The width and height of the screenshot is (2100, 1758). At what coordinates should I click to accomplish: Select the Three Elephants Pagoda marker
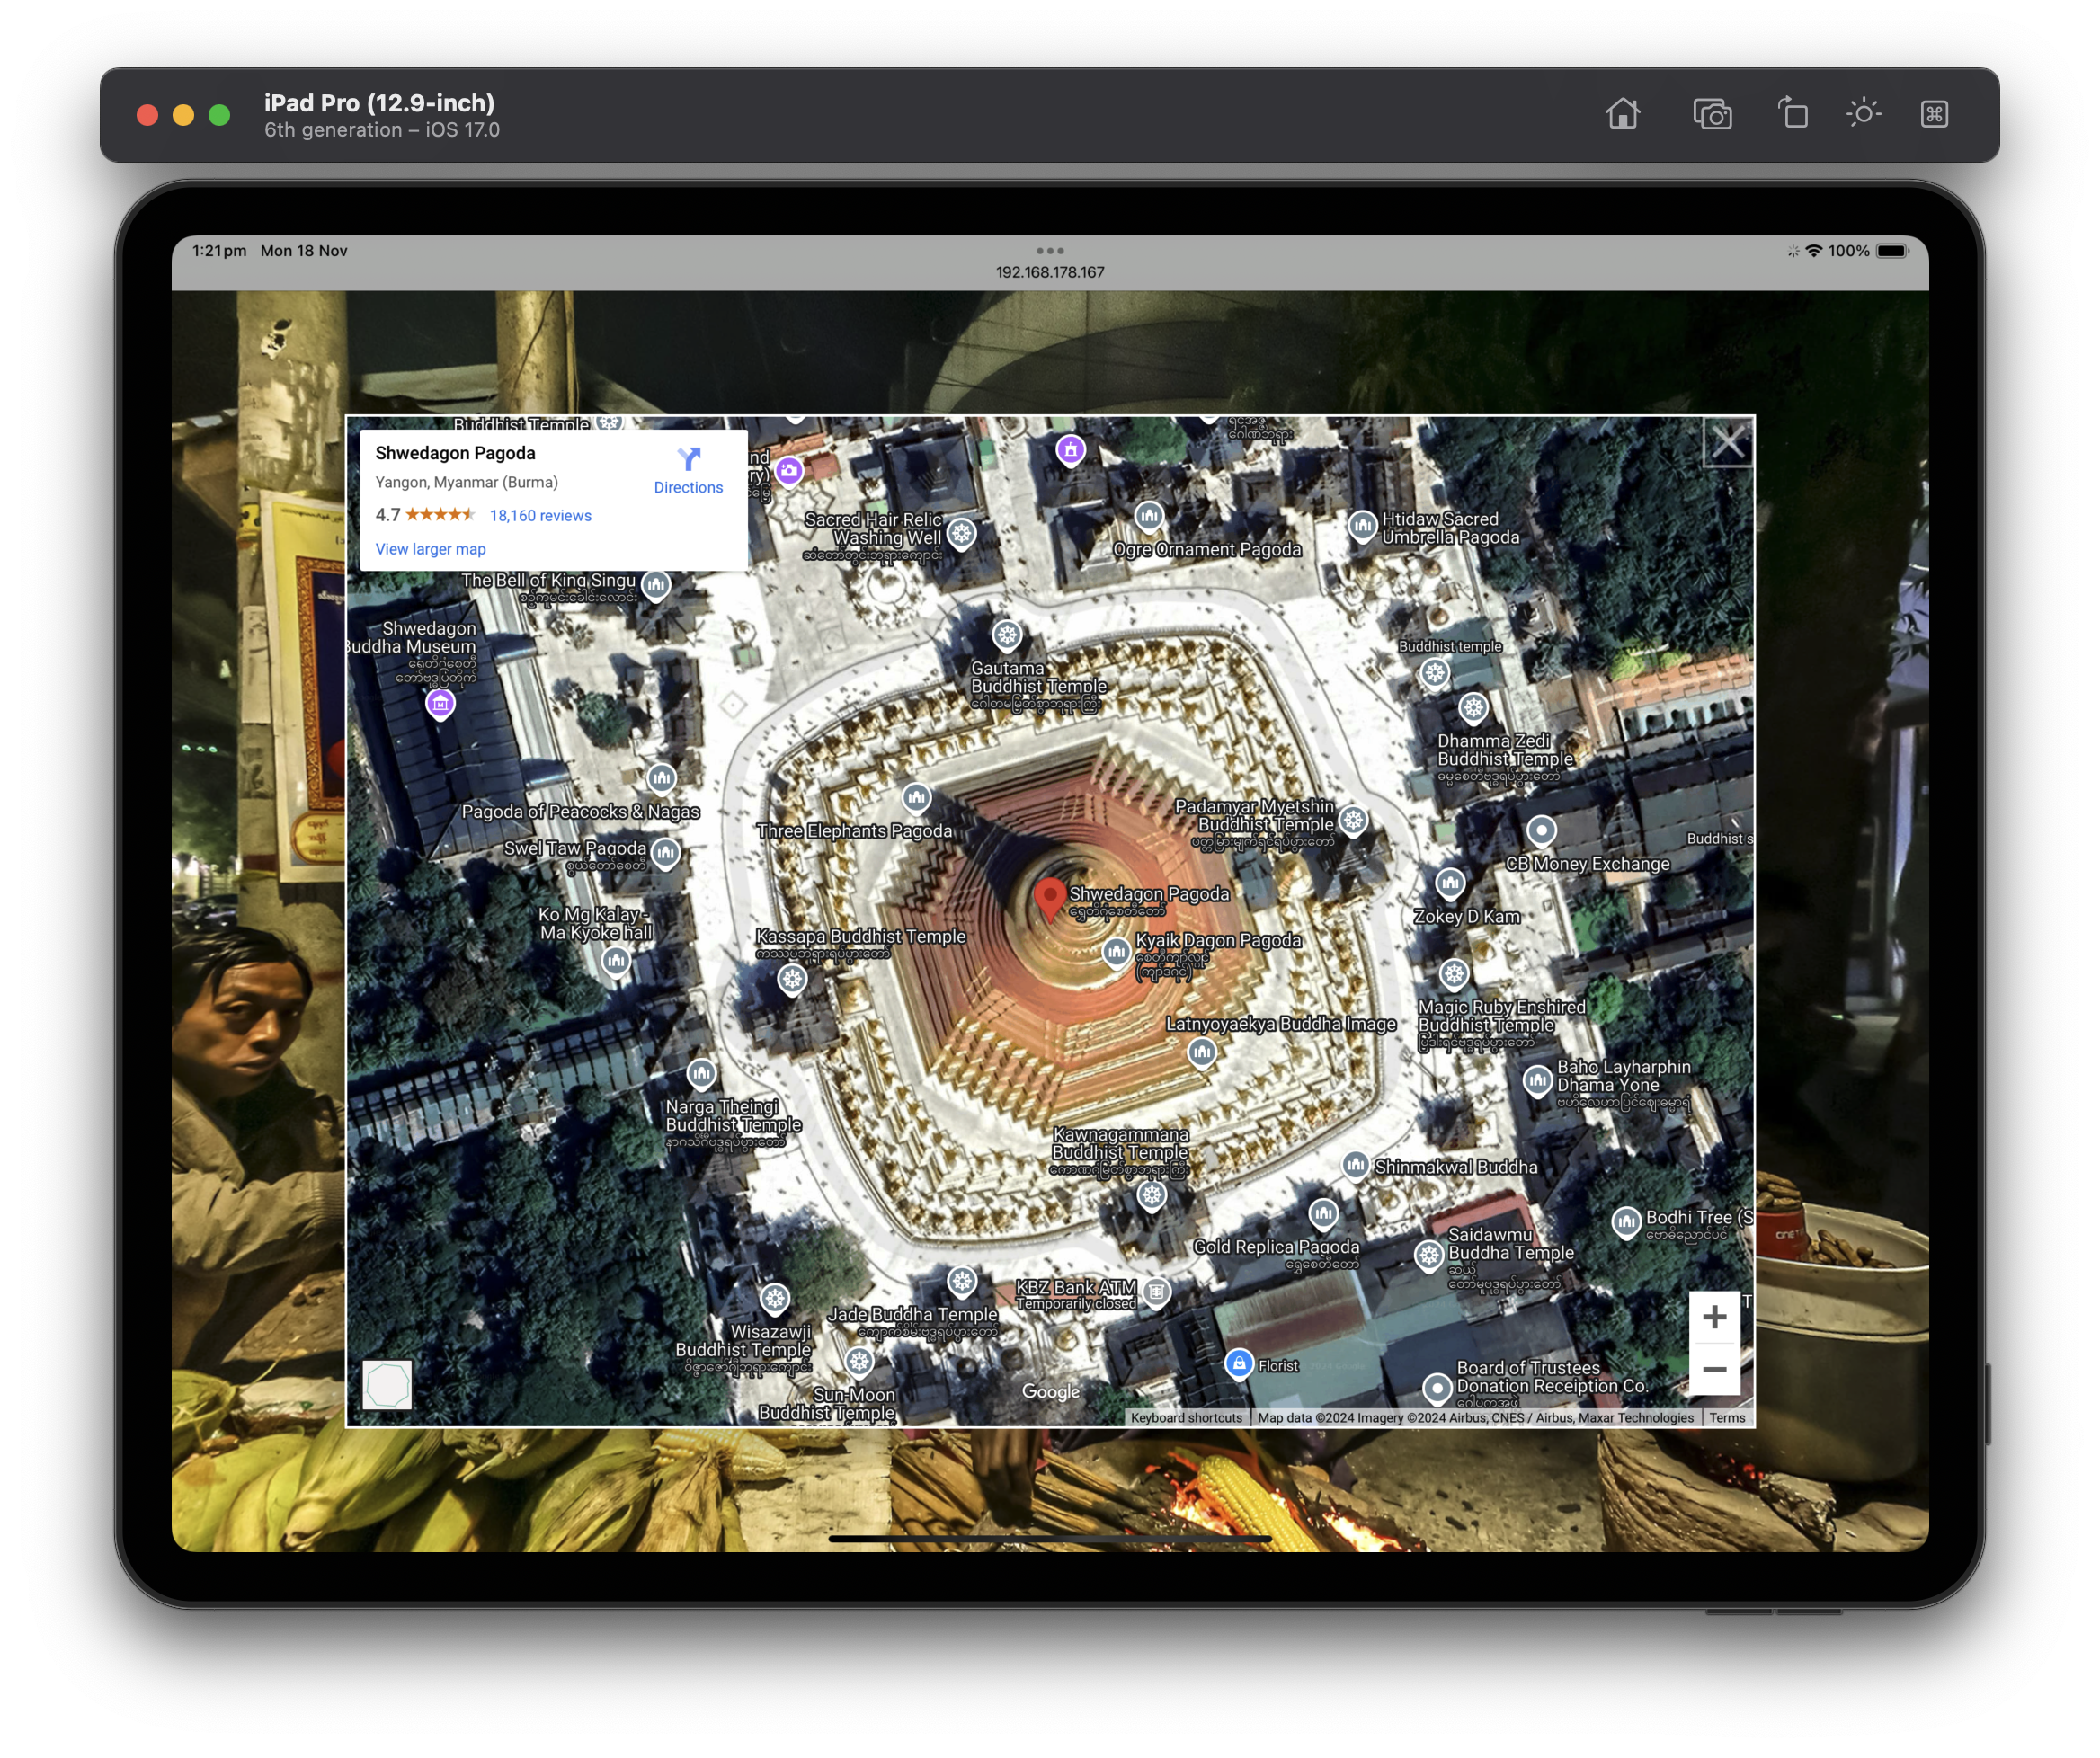click(x=916, y=798)
